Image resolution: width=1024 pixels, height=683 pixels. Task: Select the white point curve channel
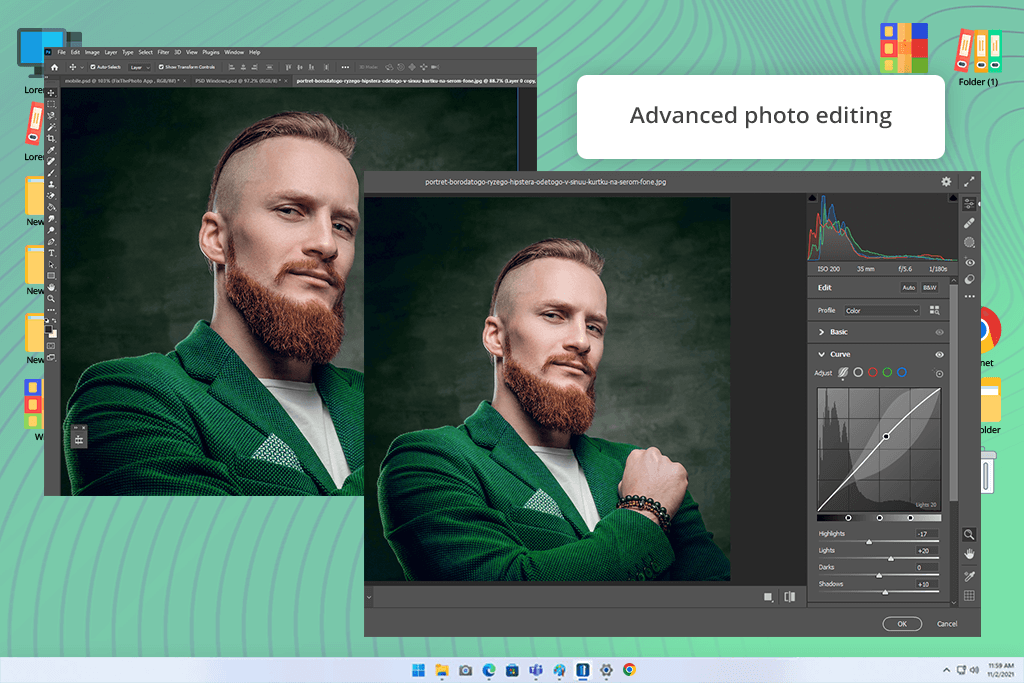click(858, 372)
